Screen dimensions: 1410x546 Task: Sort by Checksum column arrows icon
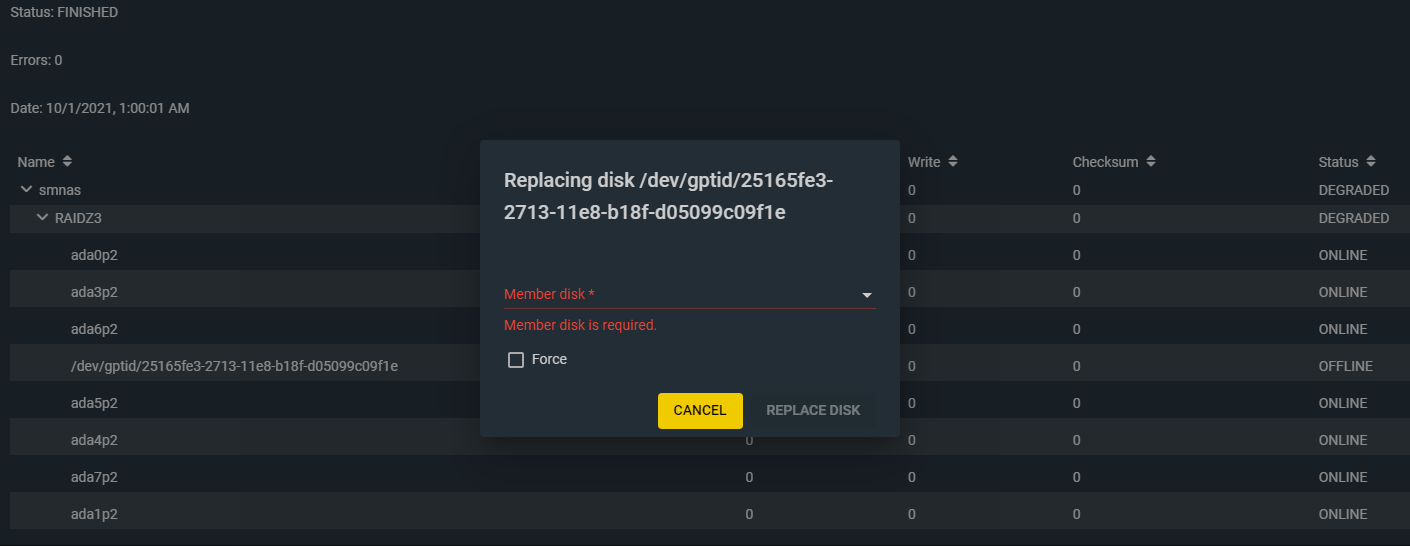point(1151,161)
